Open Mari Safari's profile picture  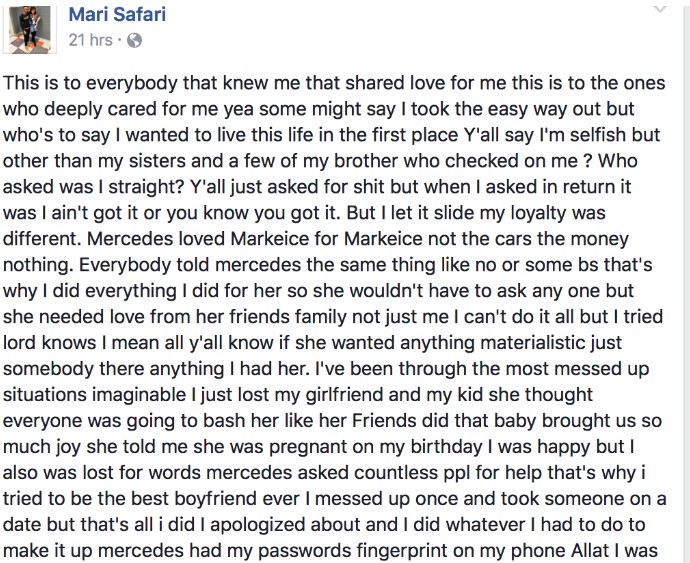30,31
